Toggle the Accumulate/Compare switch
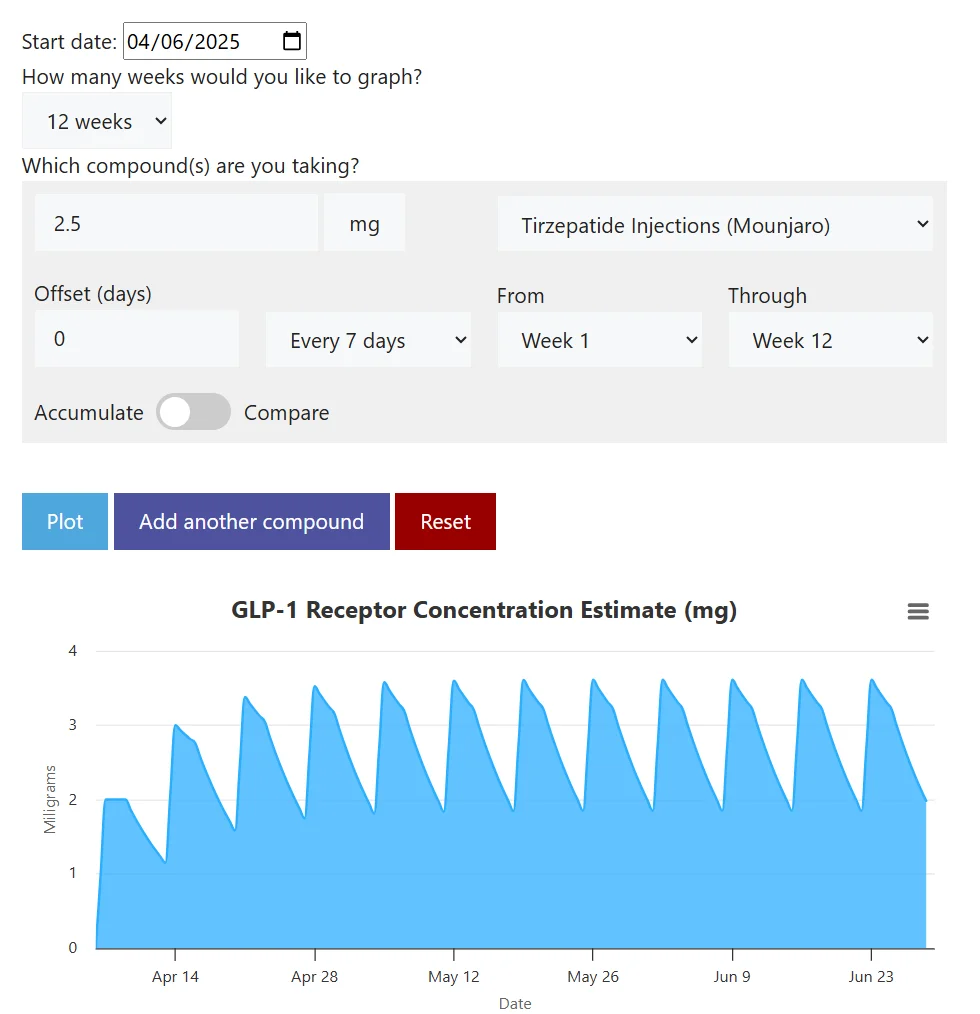 pos(193,412)
